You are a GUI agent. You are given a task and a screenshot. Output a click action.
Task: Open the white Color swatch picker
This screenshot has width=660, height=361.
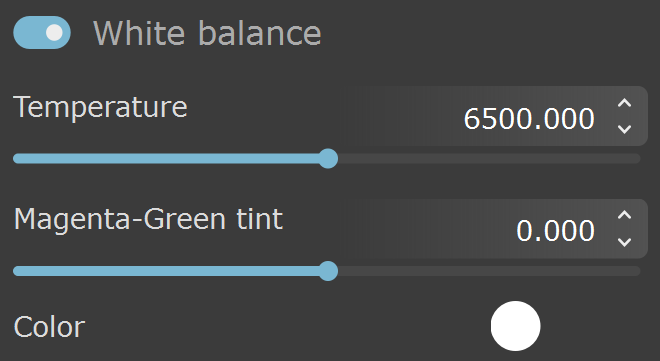click(515, 326)
